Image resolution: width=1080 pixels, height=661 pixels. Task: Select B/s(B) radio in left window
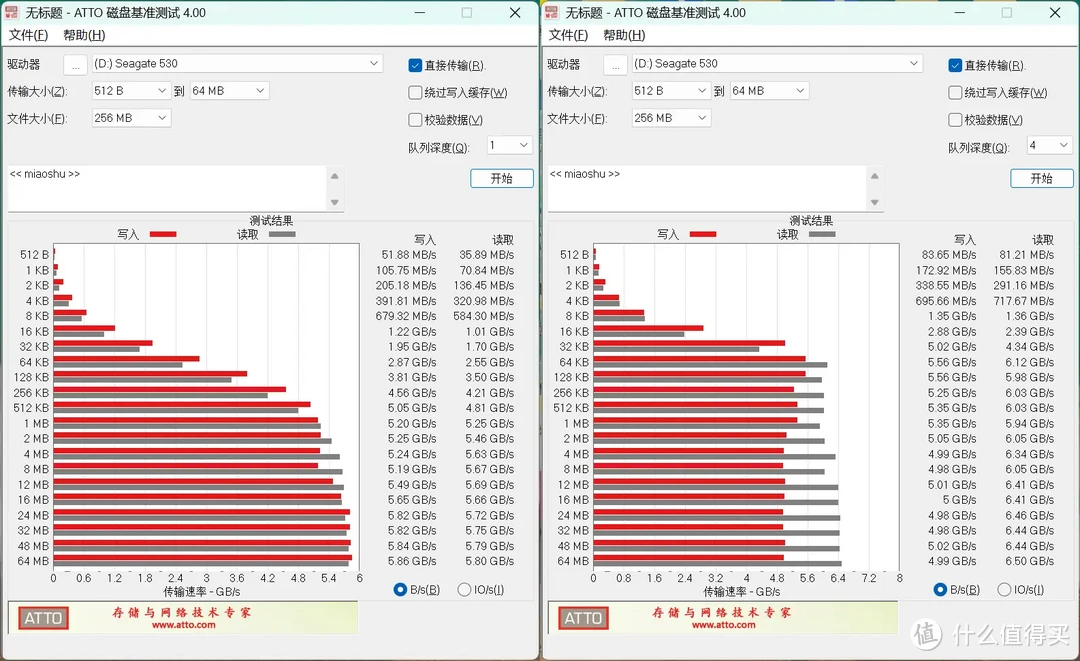point(400,589)
